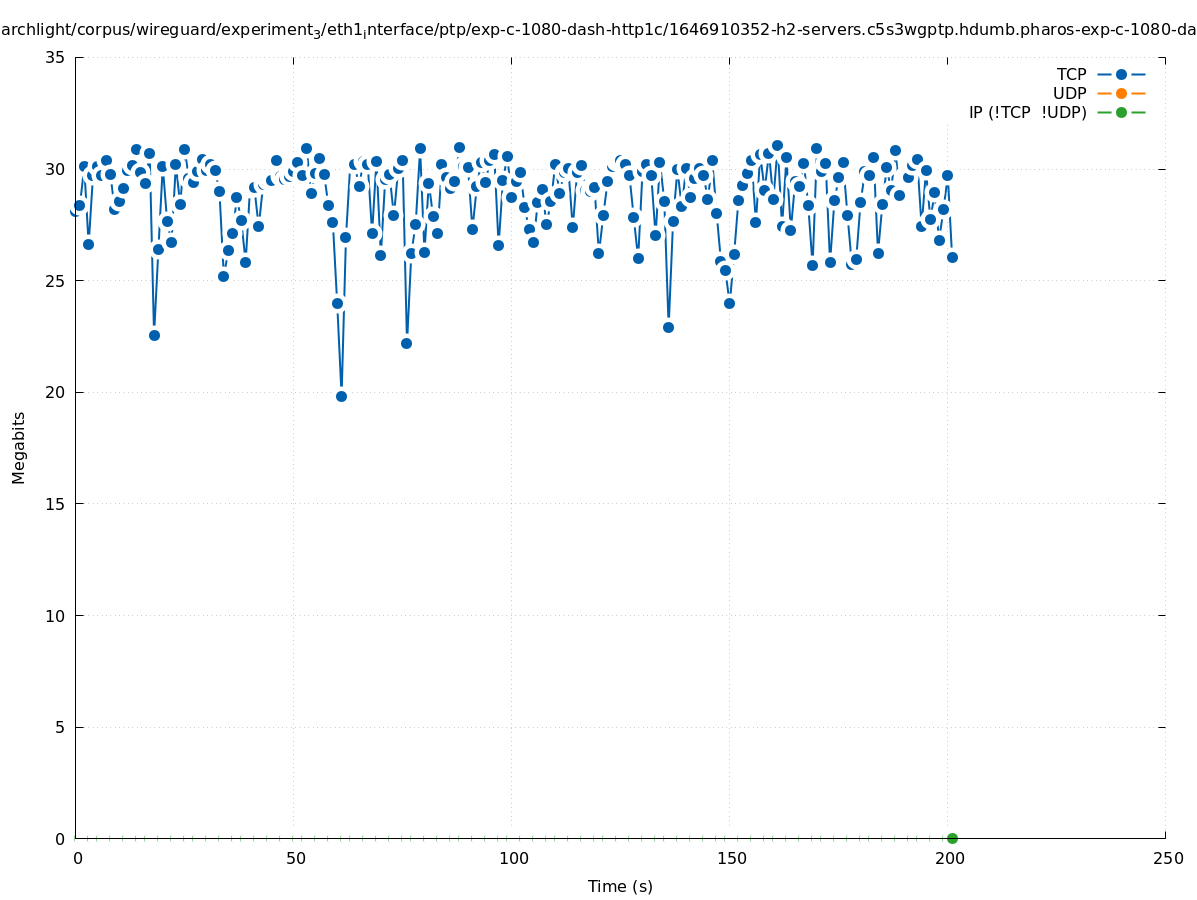This screenshot has width=1197, height=900.
Task: Click the green IP legend marker
Action: (1121, 112)
